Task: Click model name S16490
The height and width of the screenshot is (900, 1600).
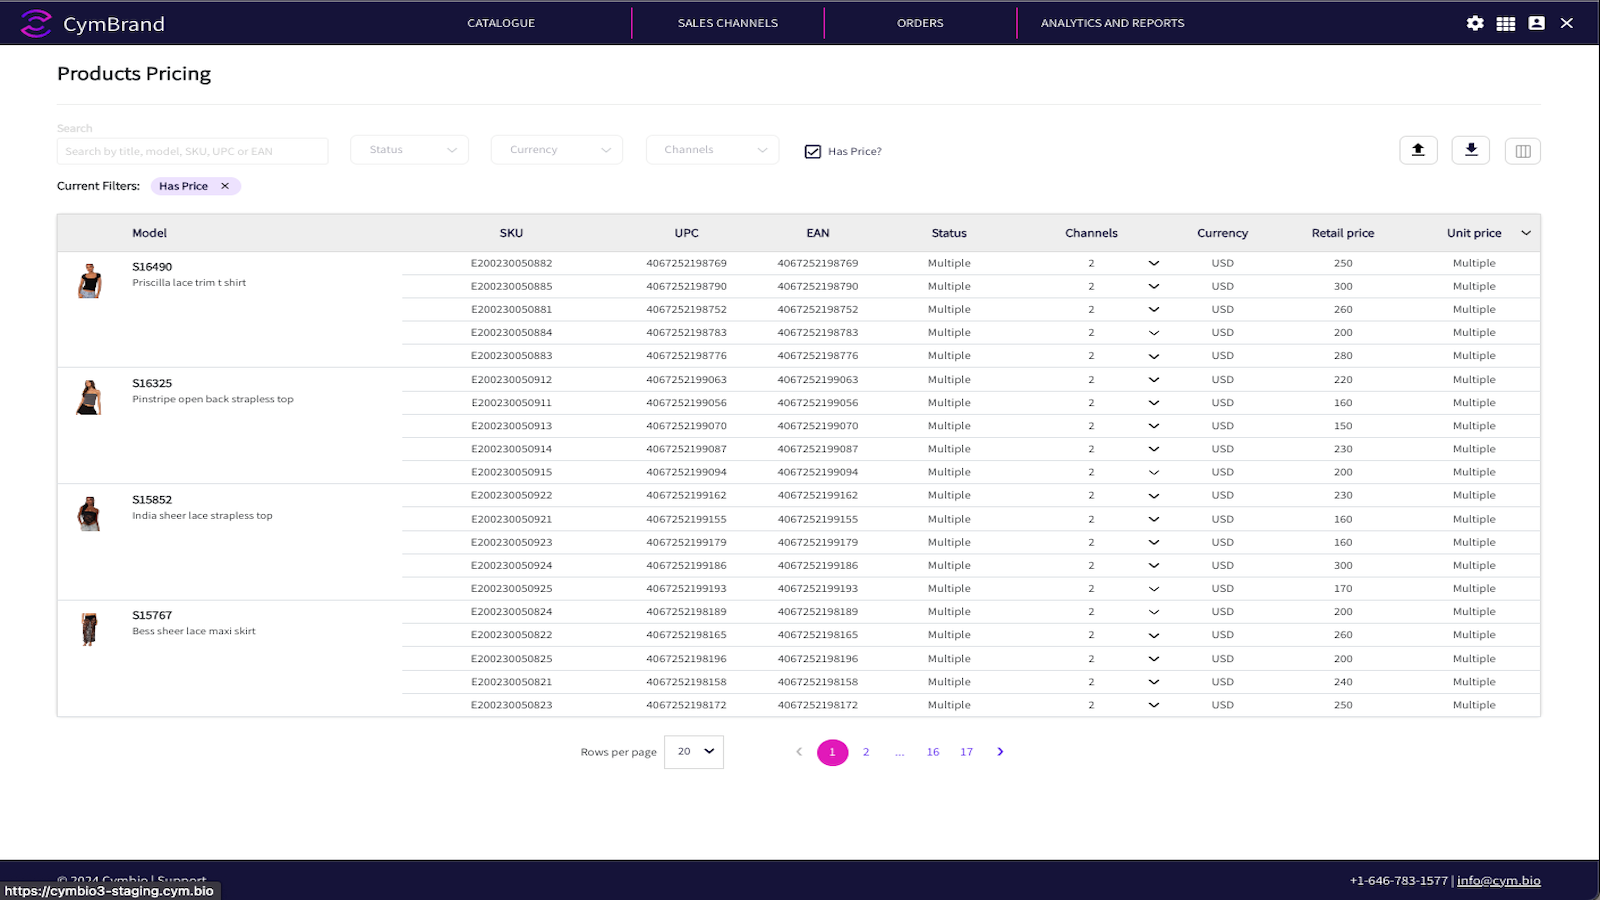Action: (152, 267)
